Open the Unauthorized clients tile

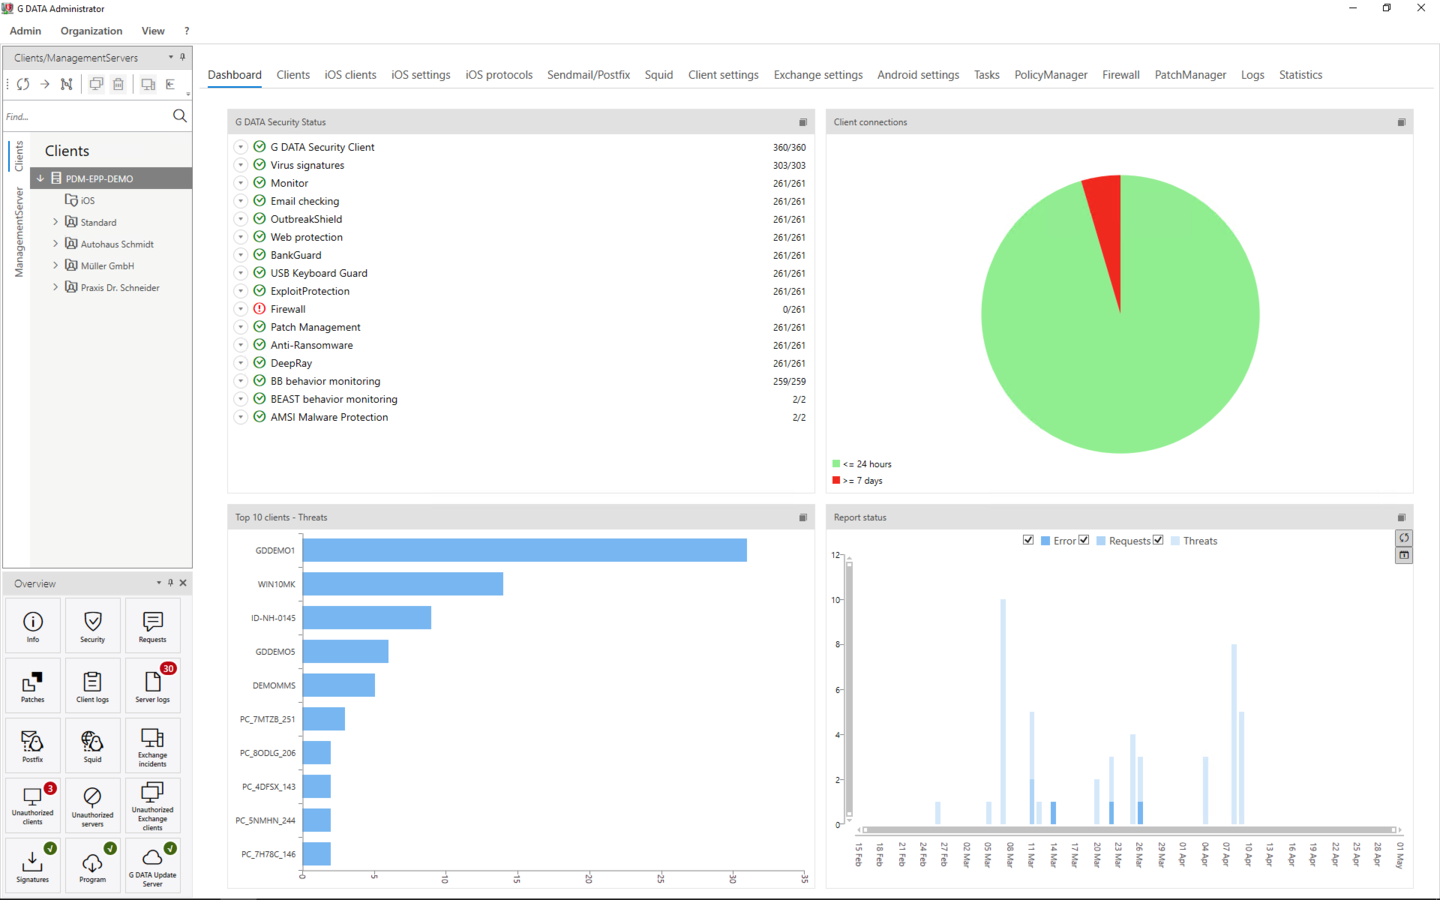[33, 806]
